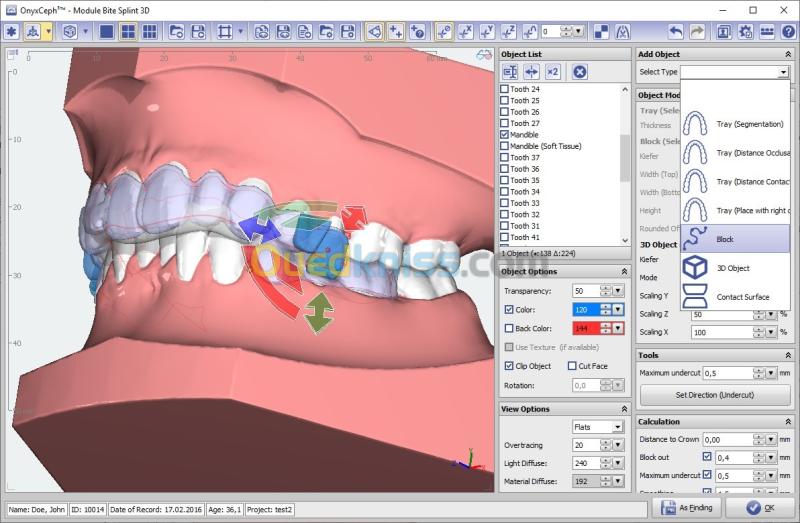Open the Flats view mode dropdown
Viewport: 800px width, 523px height.
coord(618,427)
